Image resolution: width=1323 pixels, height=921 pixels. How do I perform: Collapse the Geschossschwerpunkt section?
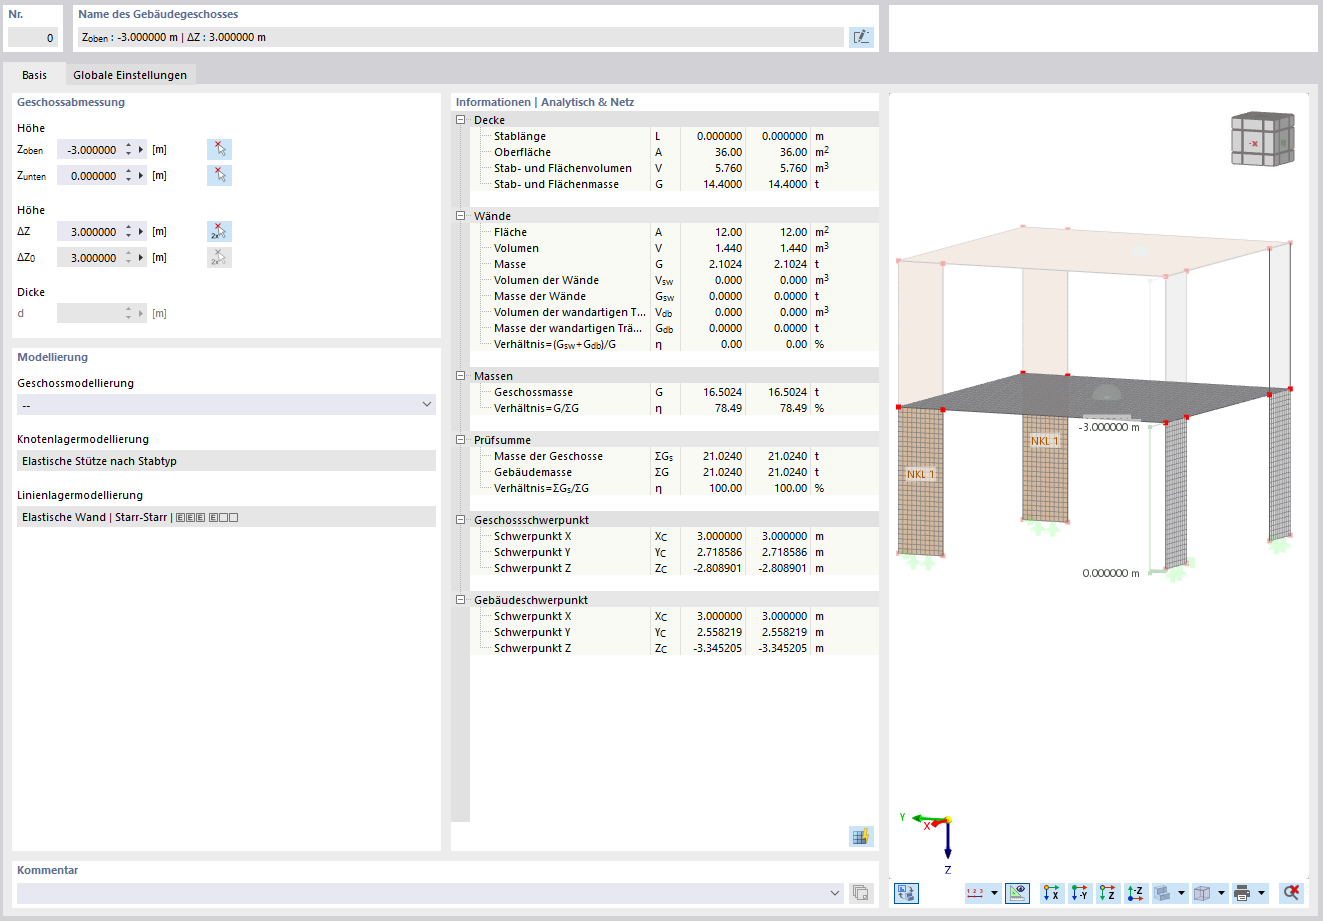(461, 520)
